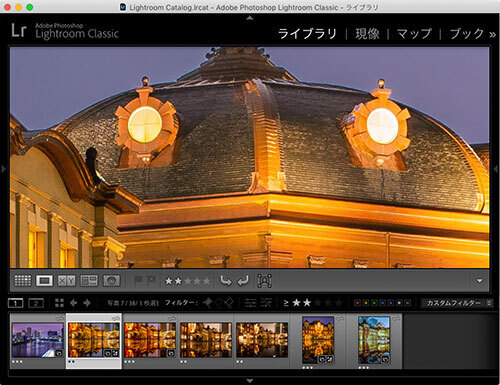Filter by rejected photos
This screenshot has width=500, height=385.
pyautogui.click(x=229, y=303)
